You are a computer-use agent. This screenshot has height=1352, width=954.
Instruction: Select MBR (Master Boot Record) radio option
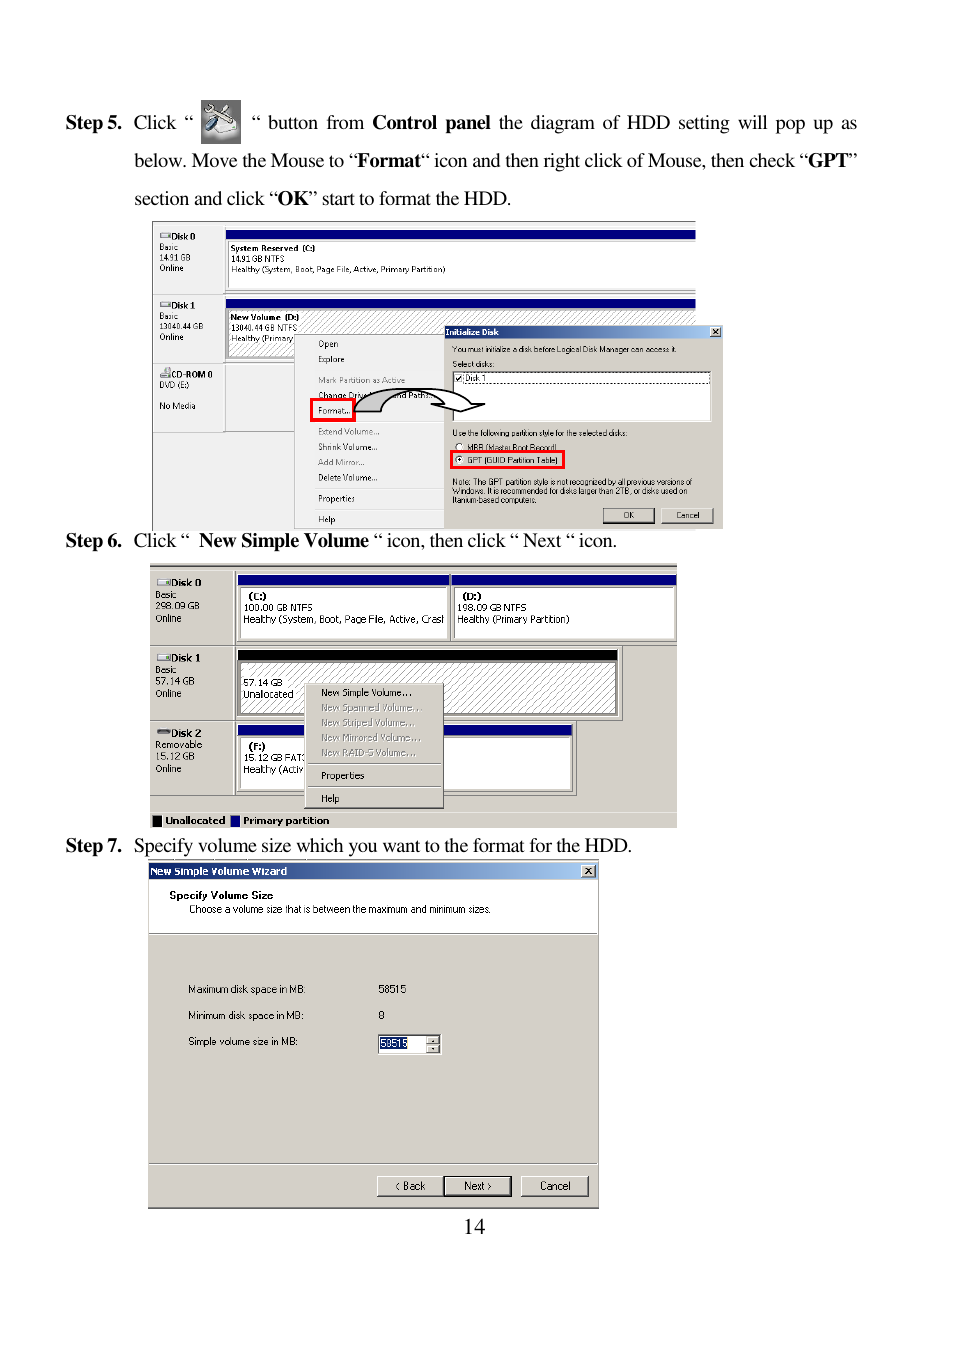click(459, 447)
